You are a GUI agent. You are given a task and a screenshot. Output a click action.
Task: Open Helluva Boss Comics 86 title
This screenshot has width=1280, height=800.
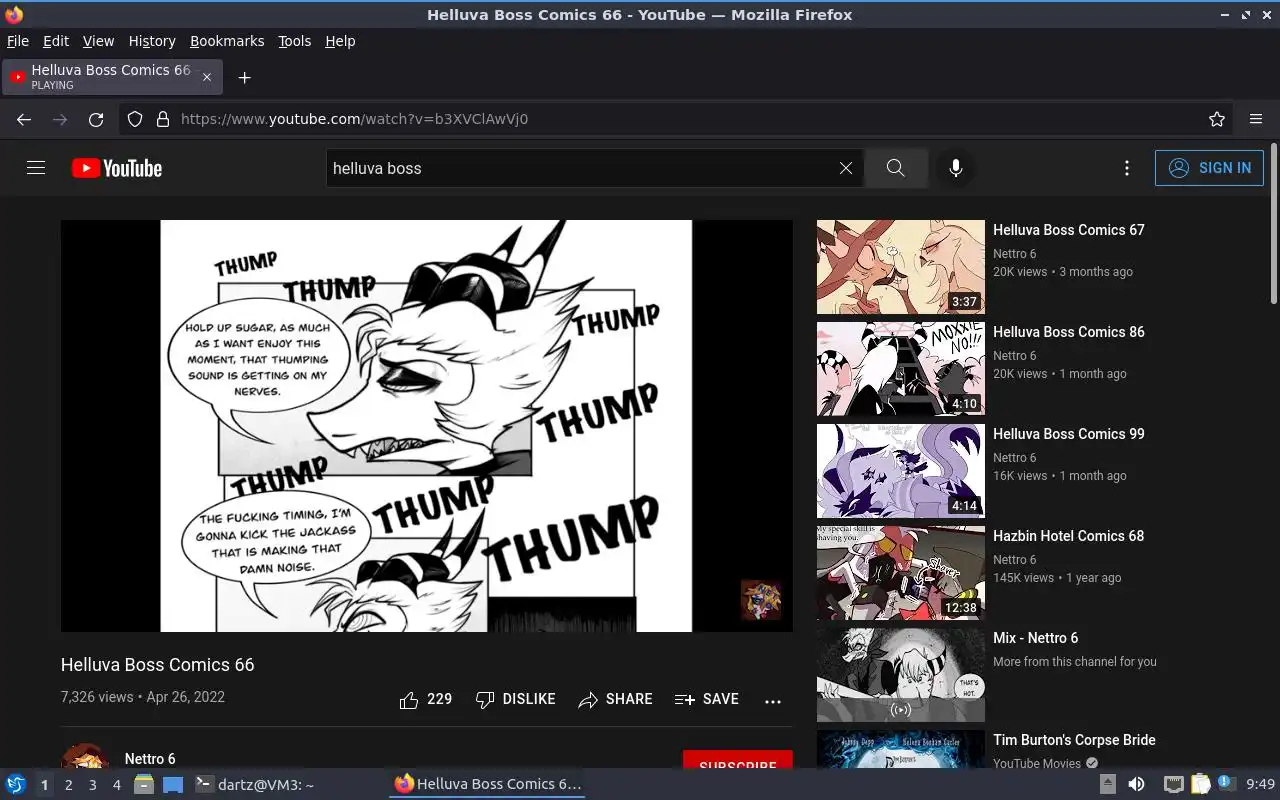[x=1069, y=332]
